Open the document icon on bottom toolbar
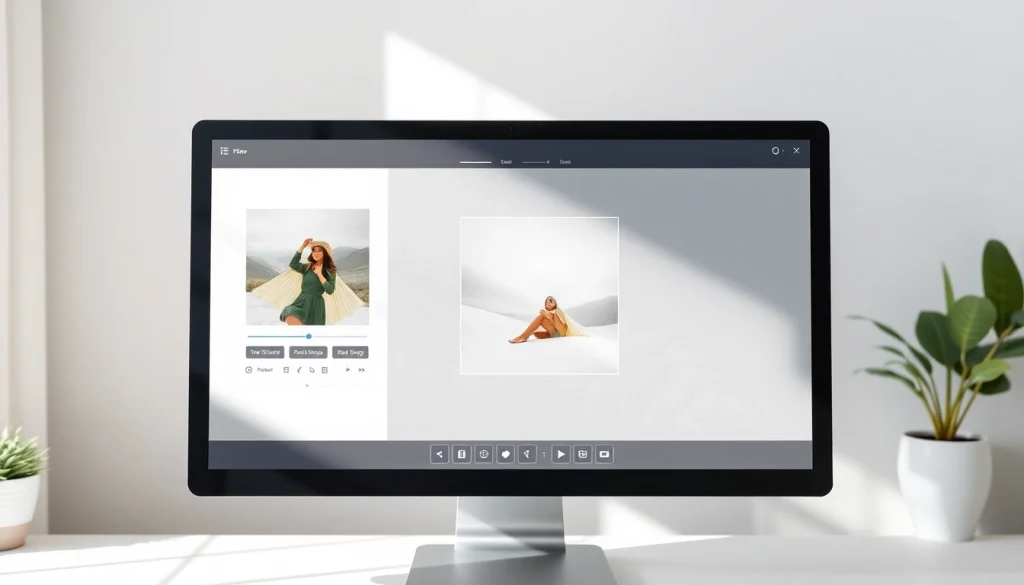This screenshot has height=585, width=1024. point(461,453)
